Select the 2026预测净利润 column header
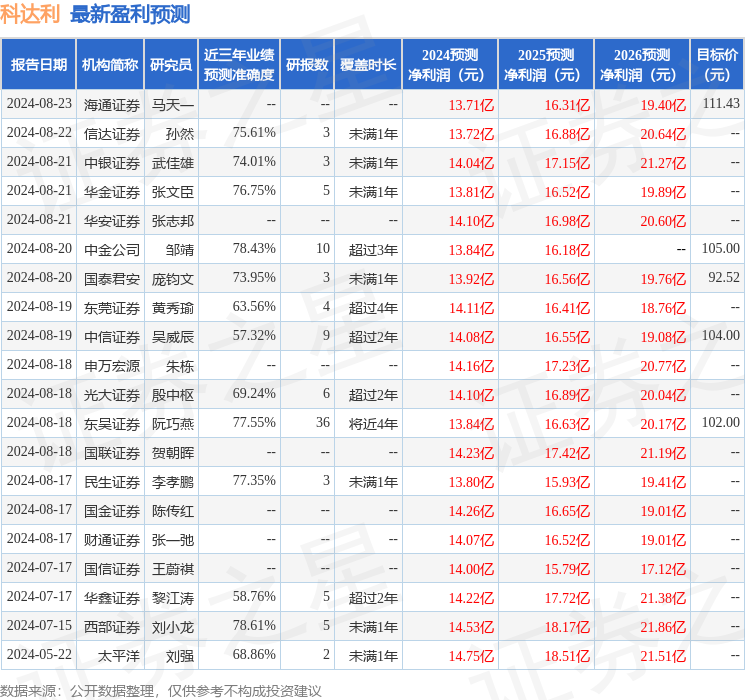745x700 pixels. pos(641,65)
